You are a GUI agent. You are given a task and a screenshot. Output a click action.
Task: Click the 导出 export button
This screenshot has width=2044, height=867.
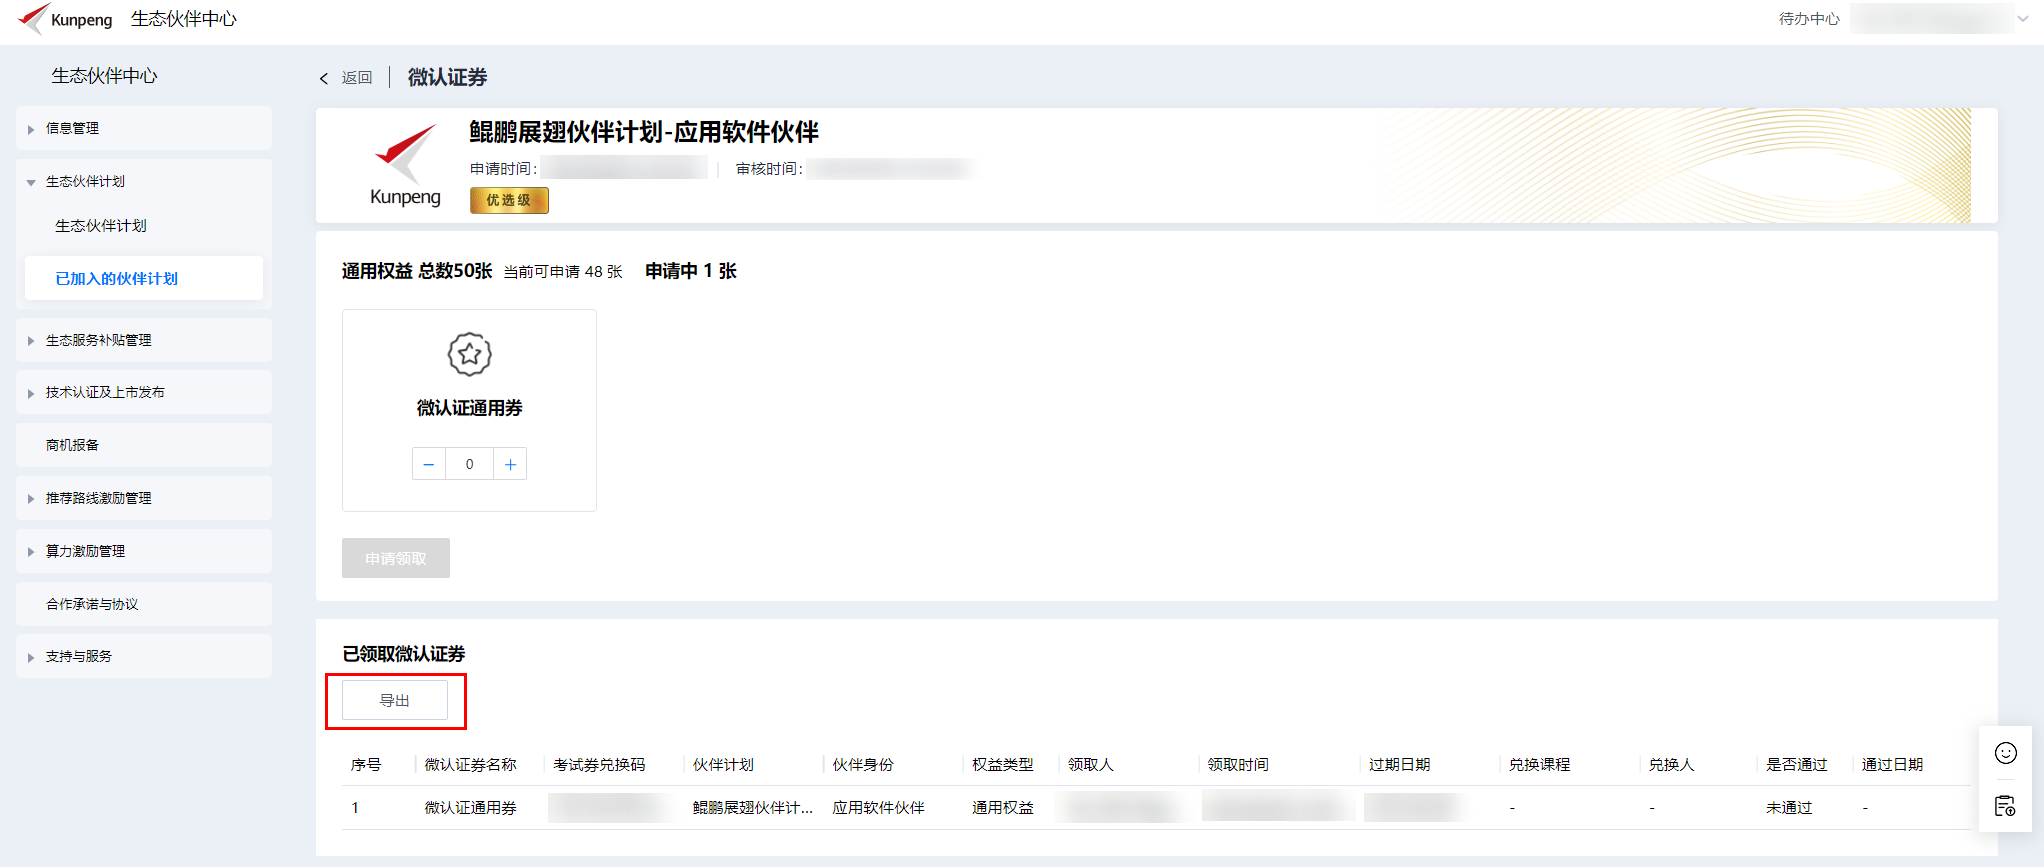395,700
